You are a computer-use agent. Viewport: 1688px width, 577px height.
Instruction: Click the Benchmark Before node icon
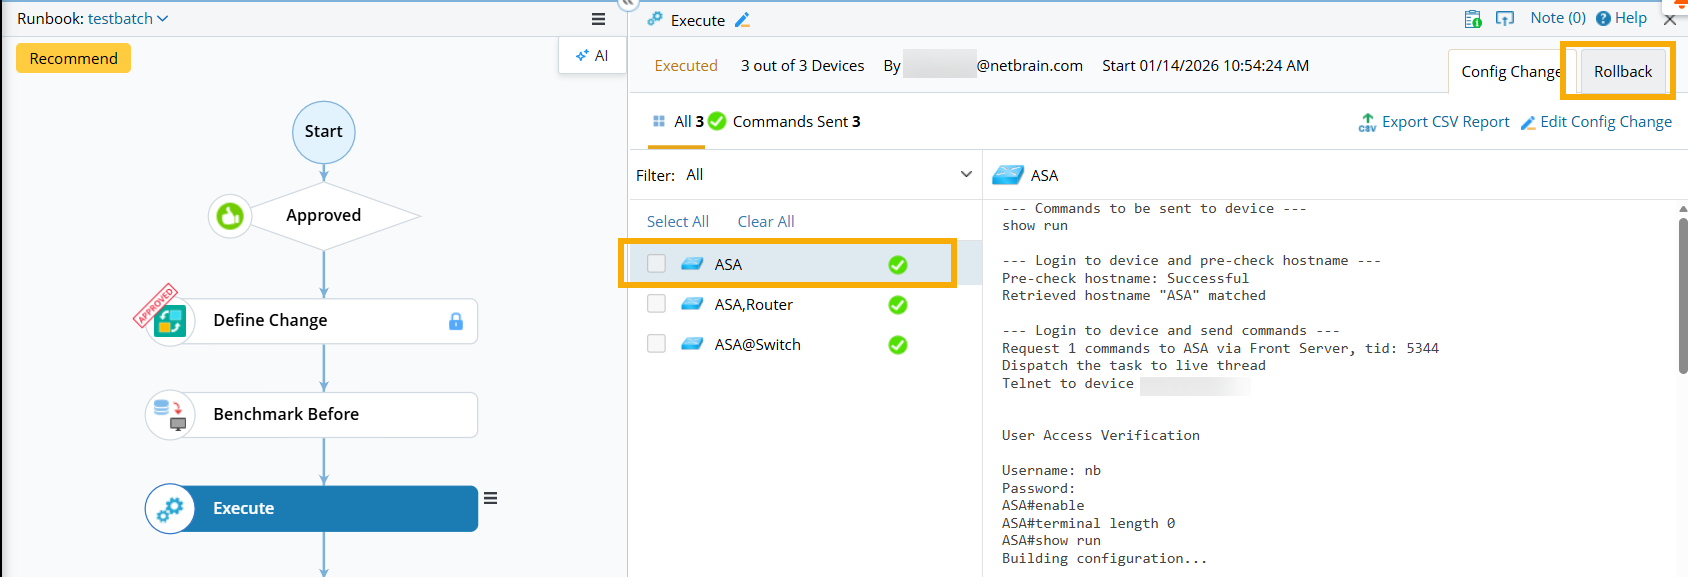pos(170,415)
